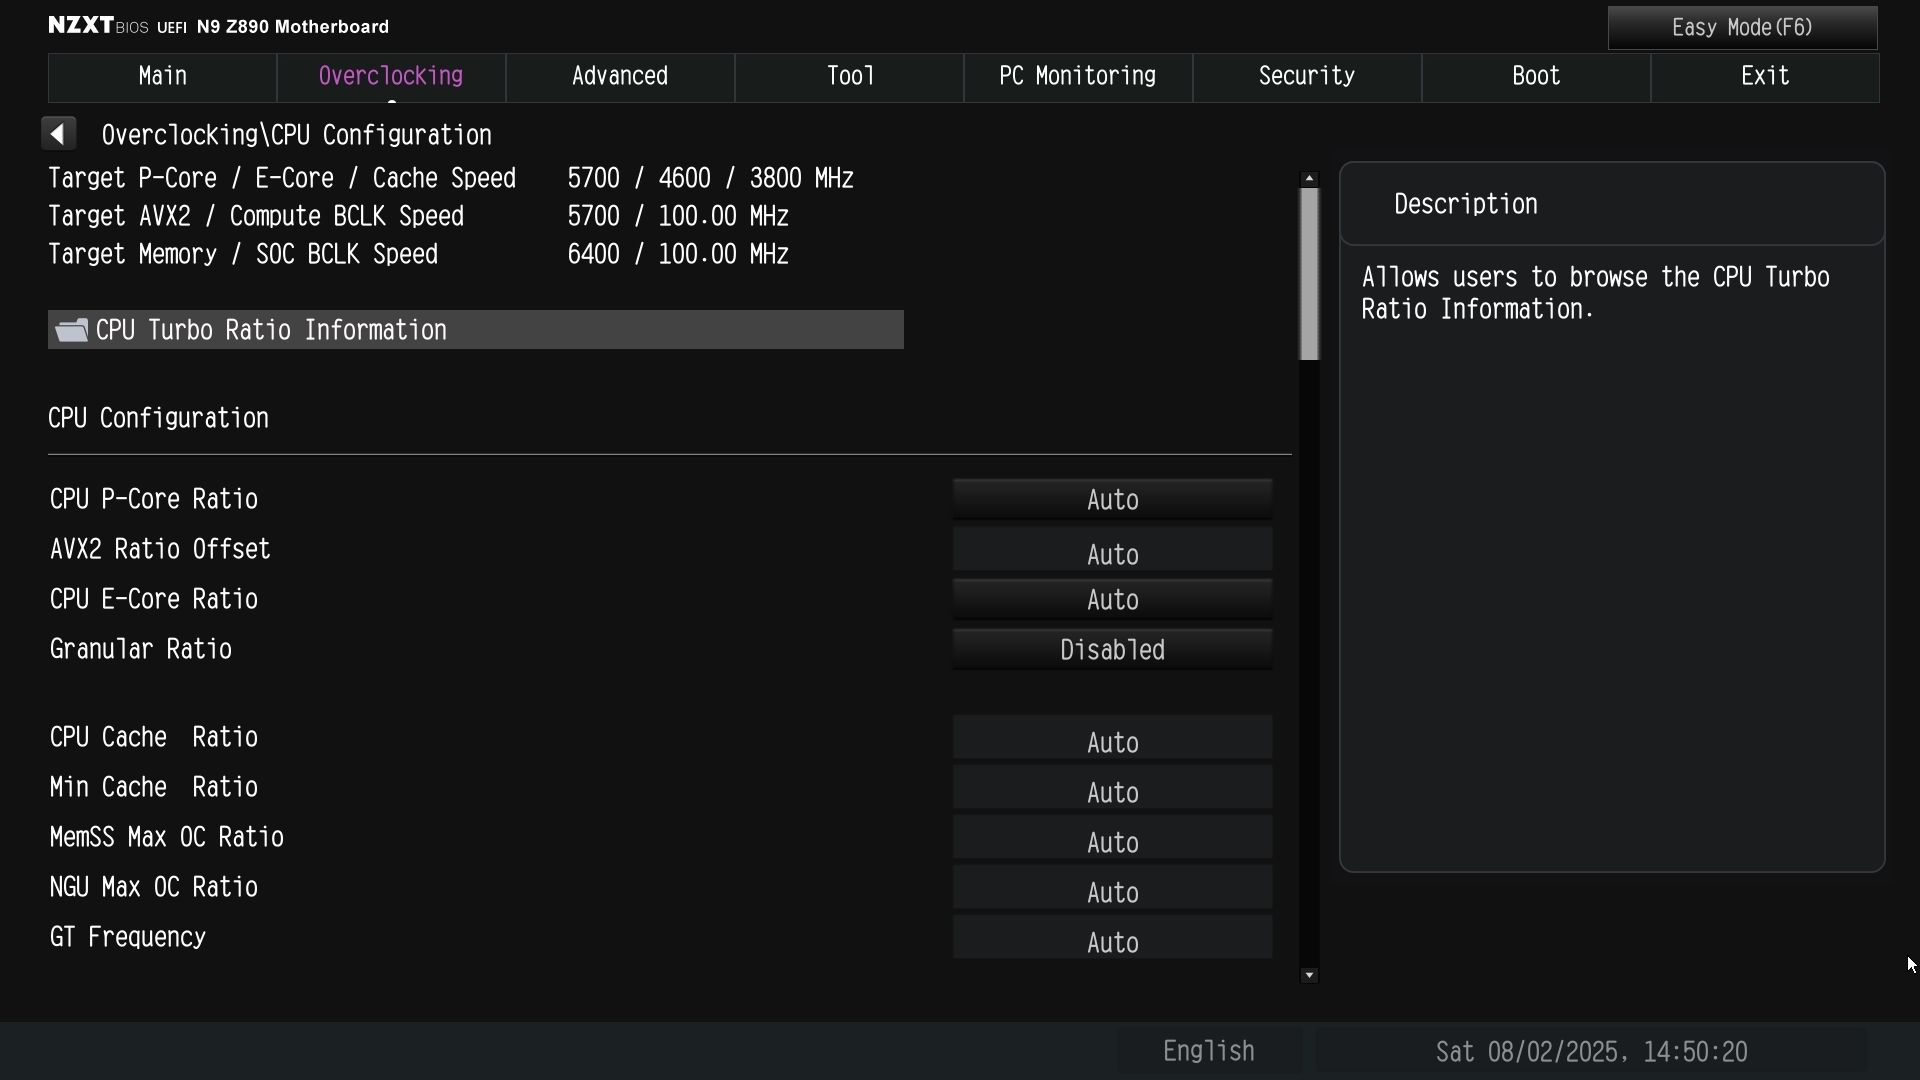This screenshot has width=1920, height=1080.
Task: Open the PC Monitoring tab
Action: coord(1078,77)
